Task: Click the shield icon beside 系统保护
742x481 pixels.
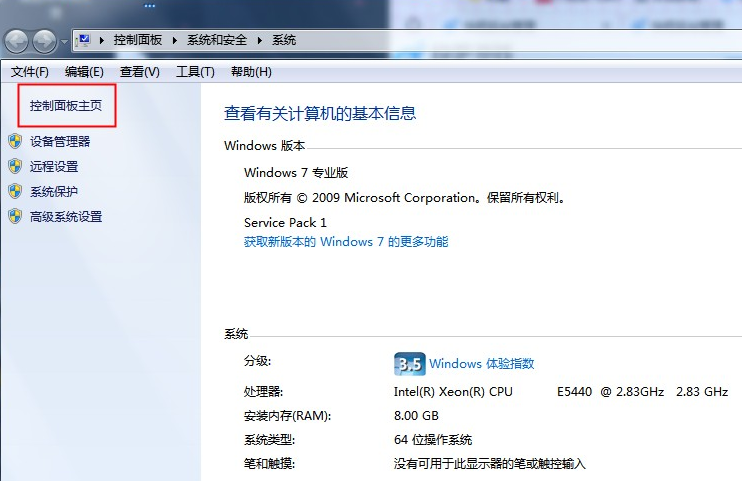Action: point(15,192)
